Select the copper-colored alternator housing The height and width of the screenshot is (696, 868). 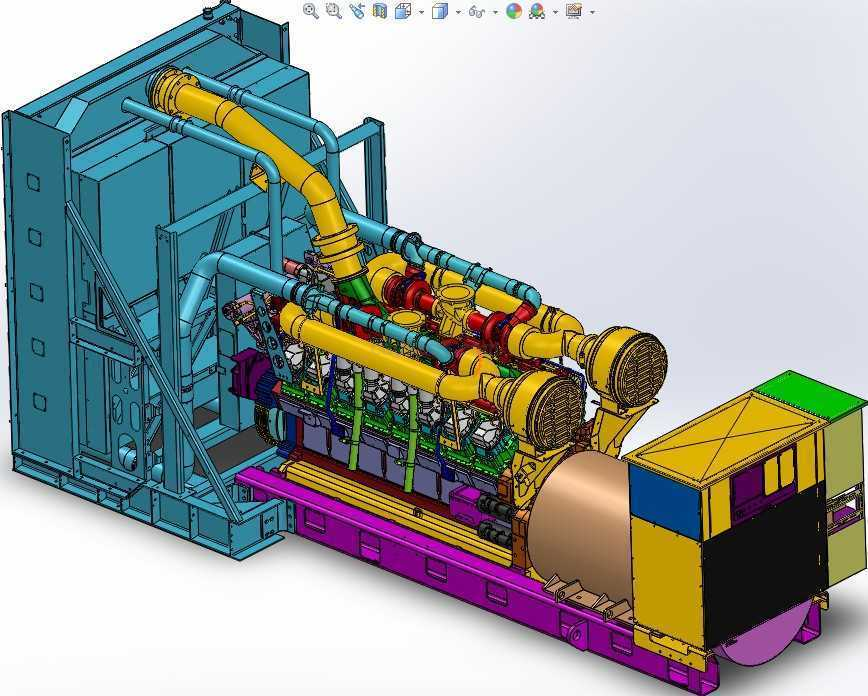click(575, 520)
